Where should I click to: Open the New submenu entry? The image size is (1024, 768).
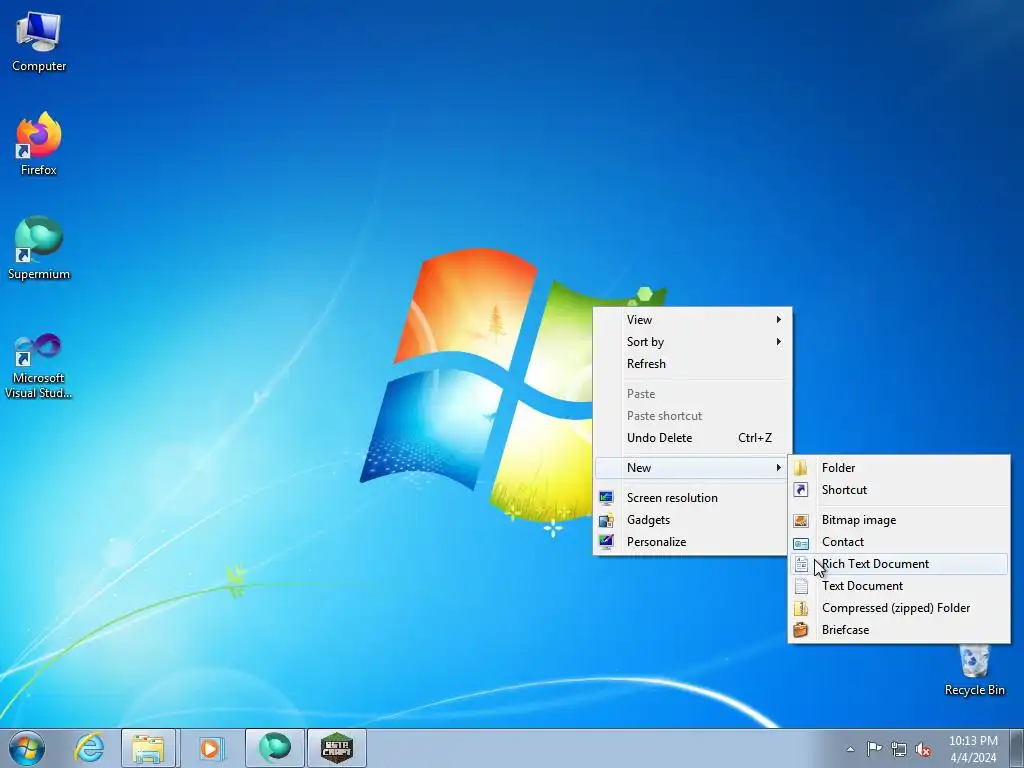pyautogui.click(x=692, y=468)
